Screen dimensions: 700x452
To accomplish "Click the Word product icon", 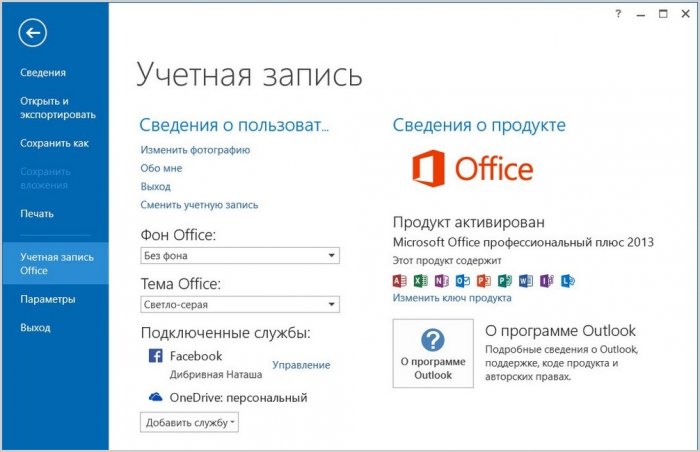I will click(x=525, y=280).
